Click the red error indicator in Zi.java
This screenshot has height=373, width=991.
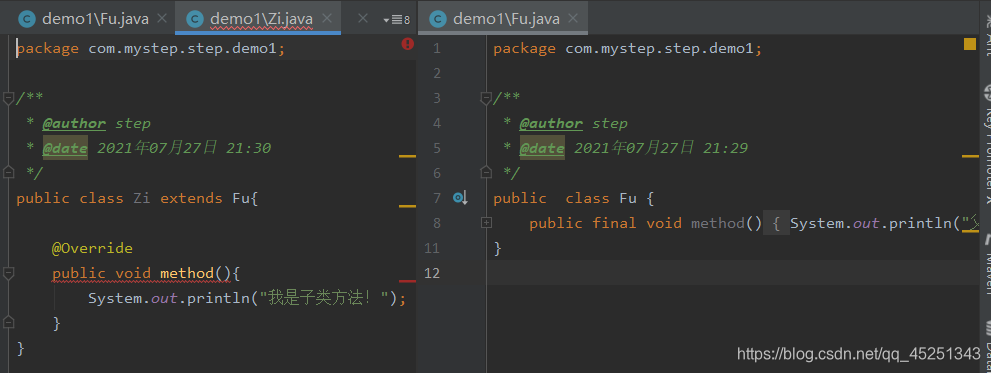coord(407,44)
